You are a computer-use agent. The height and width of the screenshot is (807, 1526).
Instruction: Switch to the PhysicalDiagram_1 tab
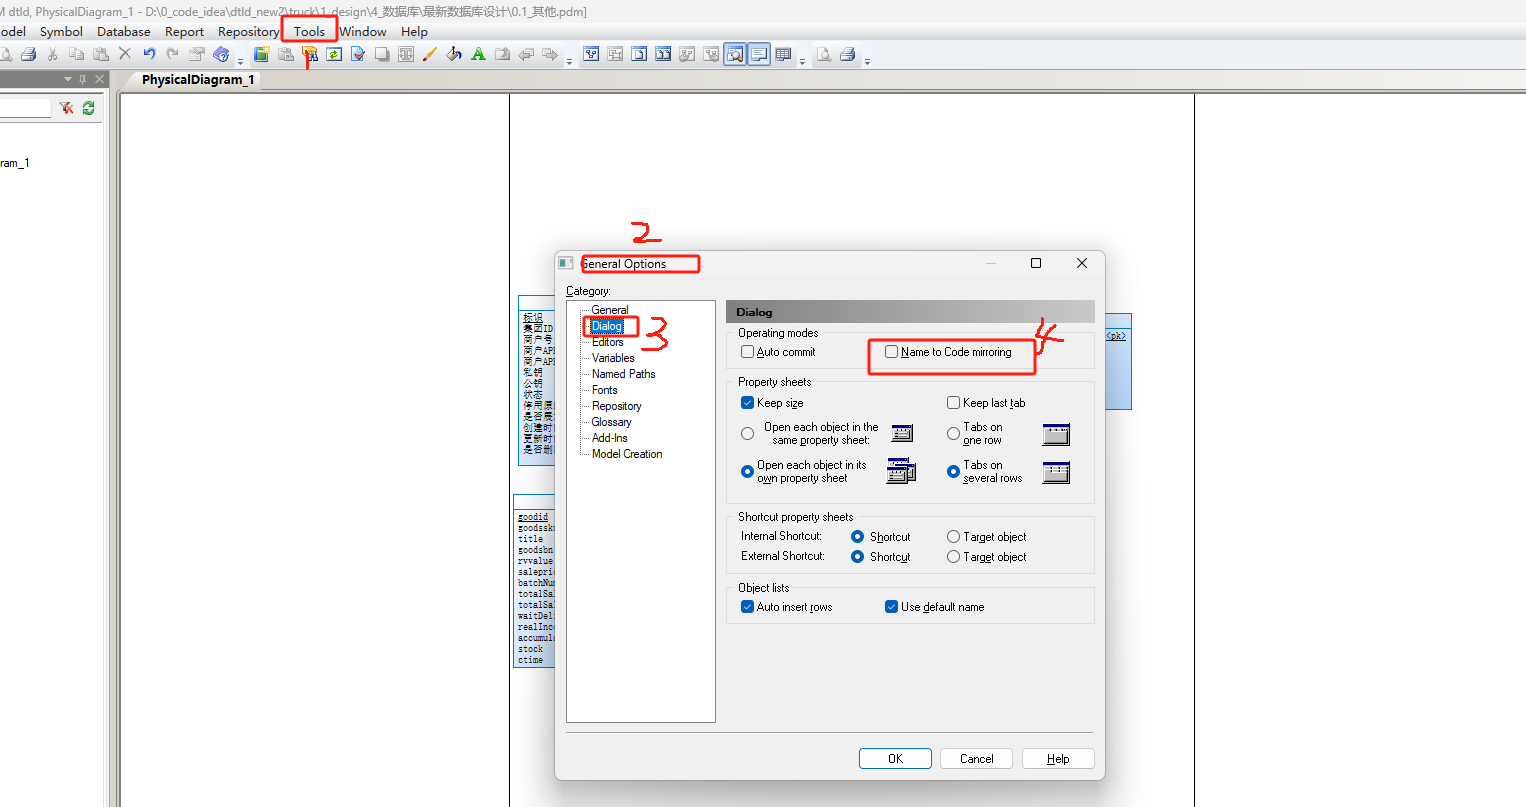click(196, 79)
